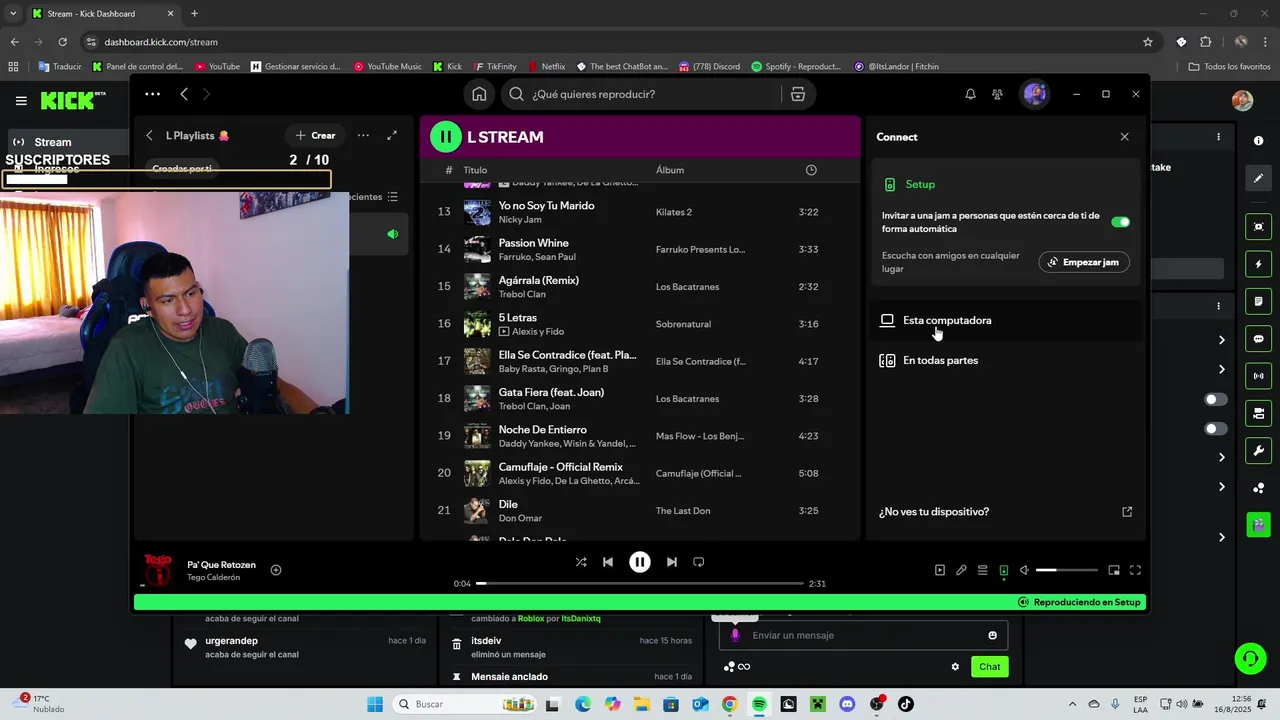Click Enviar un mensaje chat field
The height and width of the screenshot is (720, 1280).
pyautogui.click(x=863, y=635)
